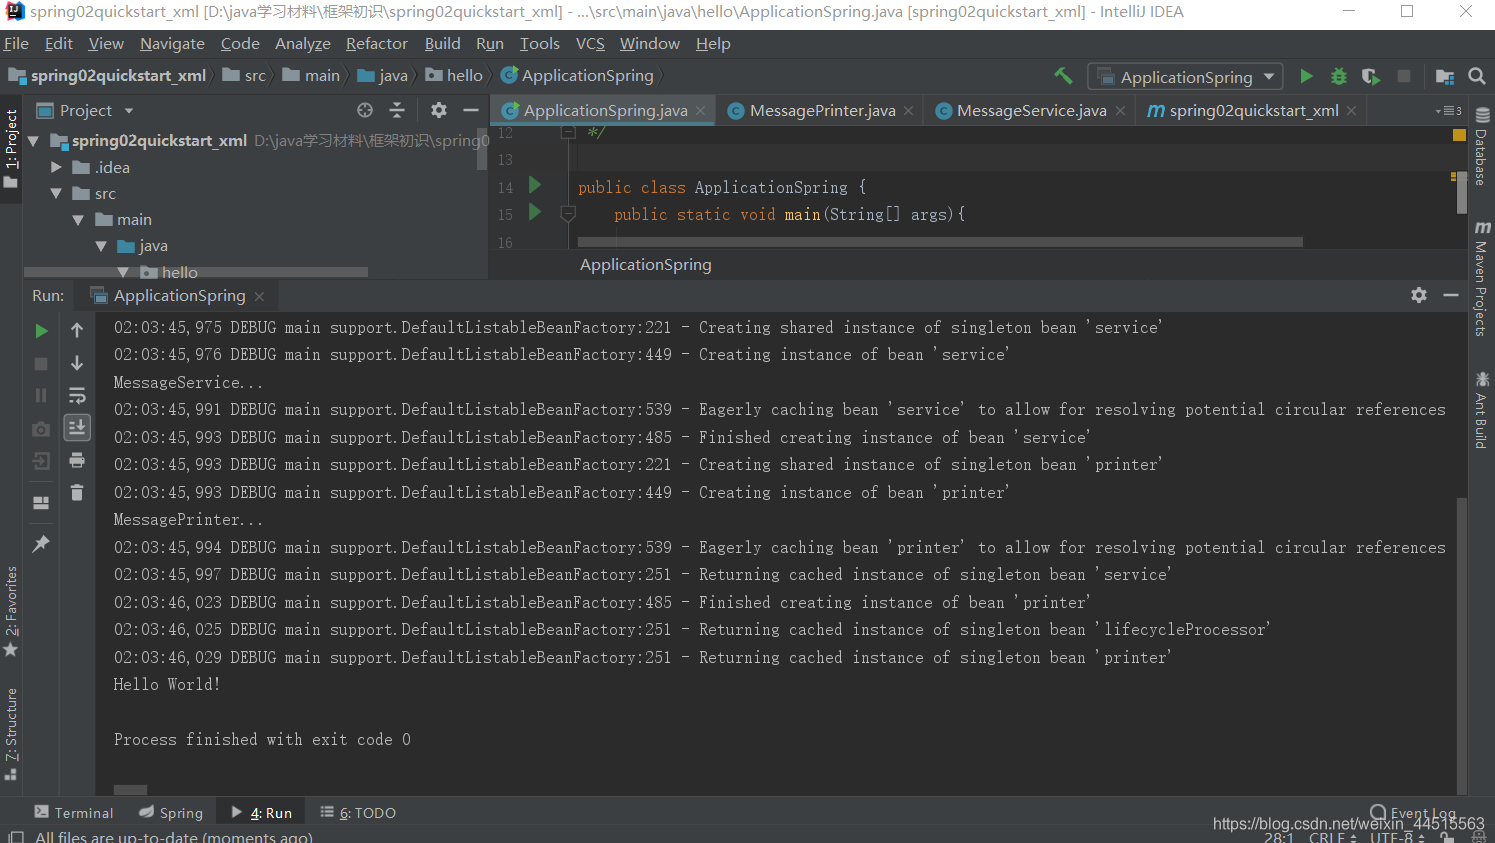This screenshot has width=1495, height=843.
Task: Collapse the java folder node
Action: [101, 246]
